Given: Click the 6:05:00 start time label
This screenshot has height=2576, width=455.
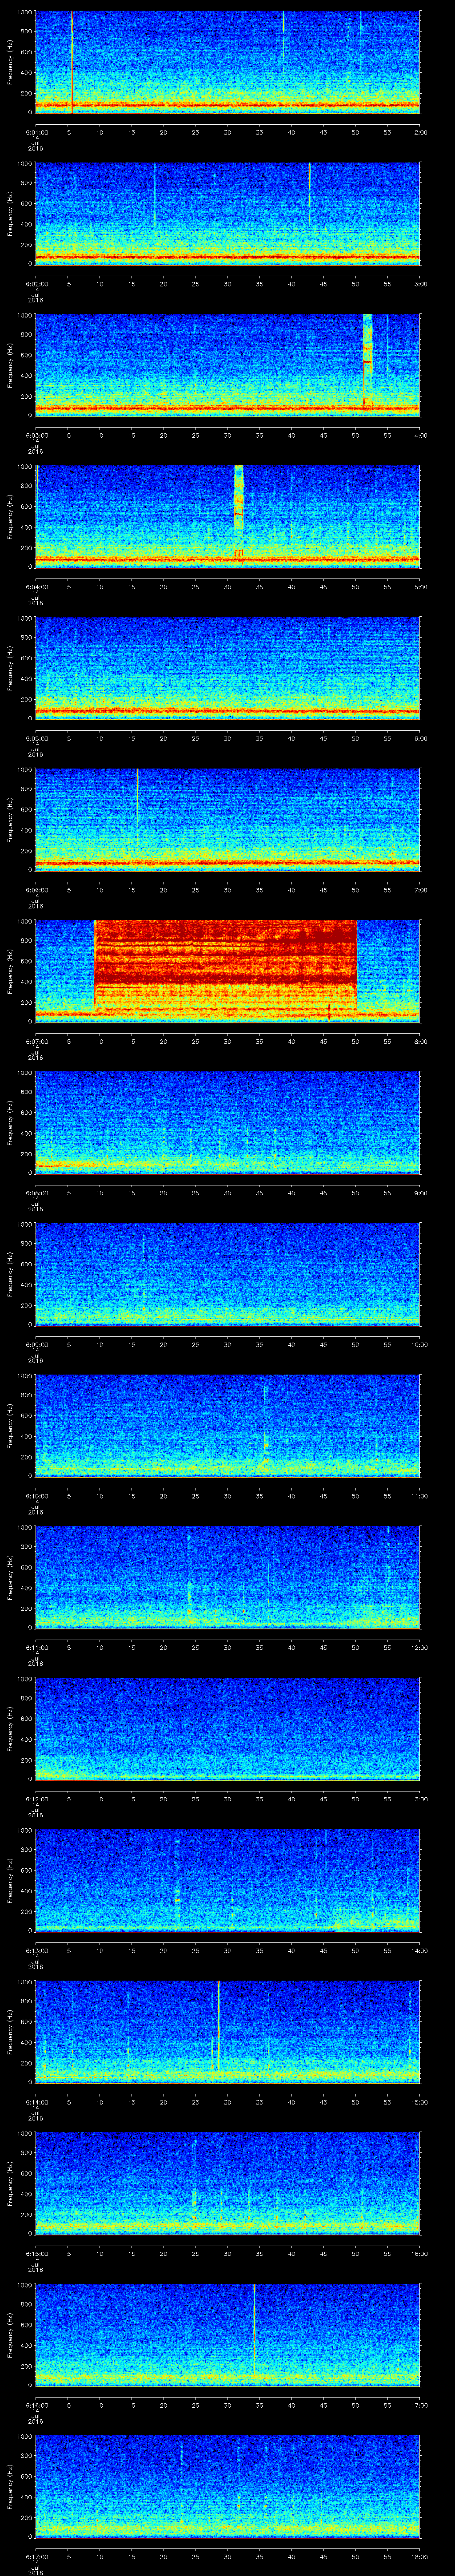Looking at the screenshot, I should tap(36, 738).
